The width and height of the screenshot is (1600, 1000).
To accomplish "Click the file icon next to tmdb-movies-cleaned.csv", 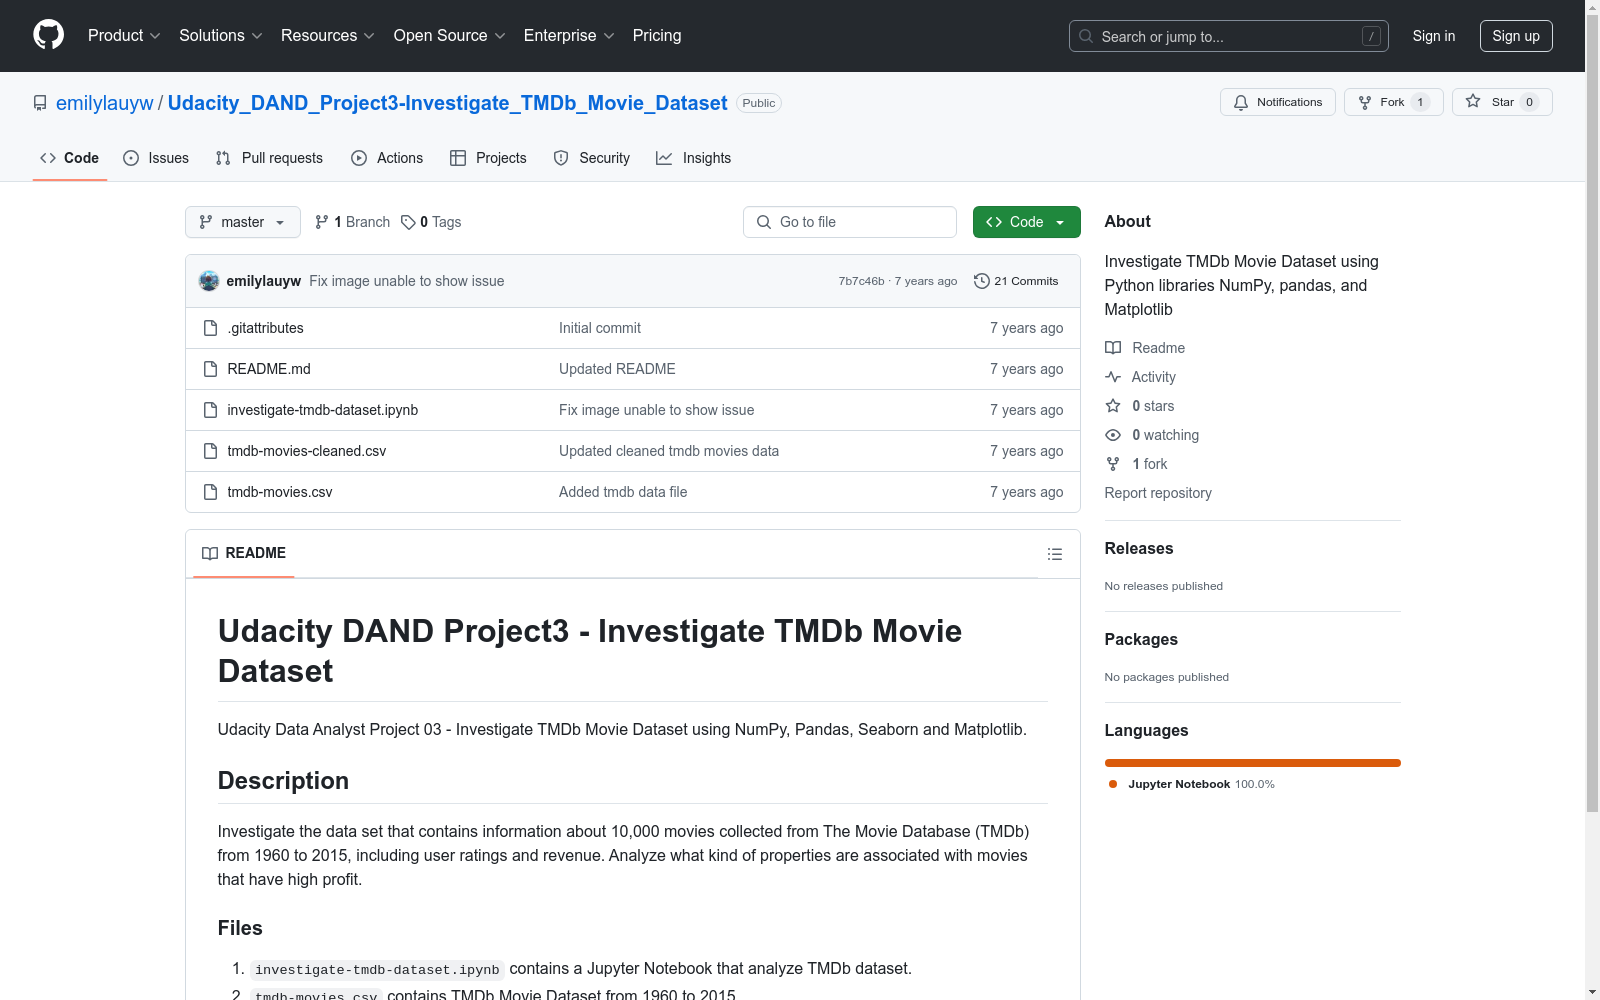I will (210, 451).
